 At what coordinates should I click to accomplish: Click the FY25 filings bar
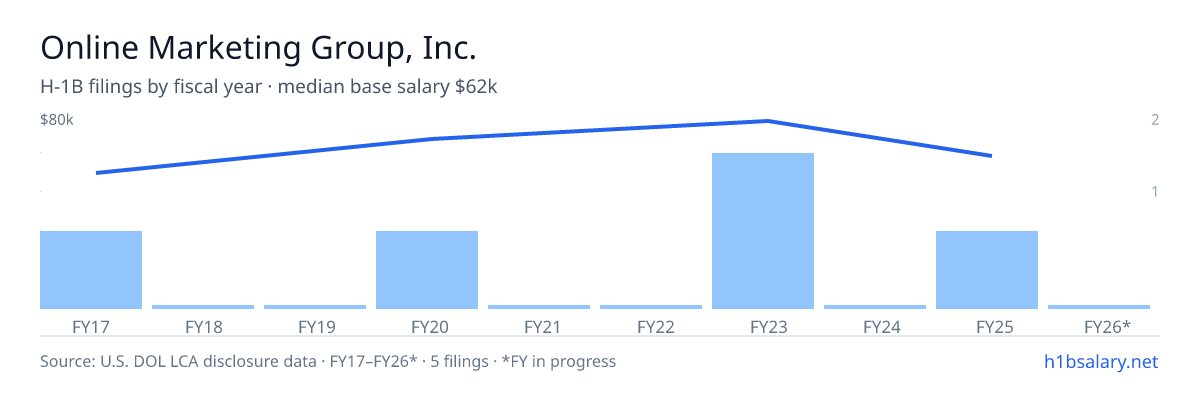pyautogui.click(x=987, y=270)
